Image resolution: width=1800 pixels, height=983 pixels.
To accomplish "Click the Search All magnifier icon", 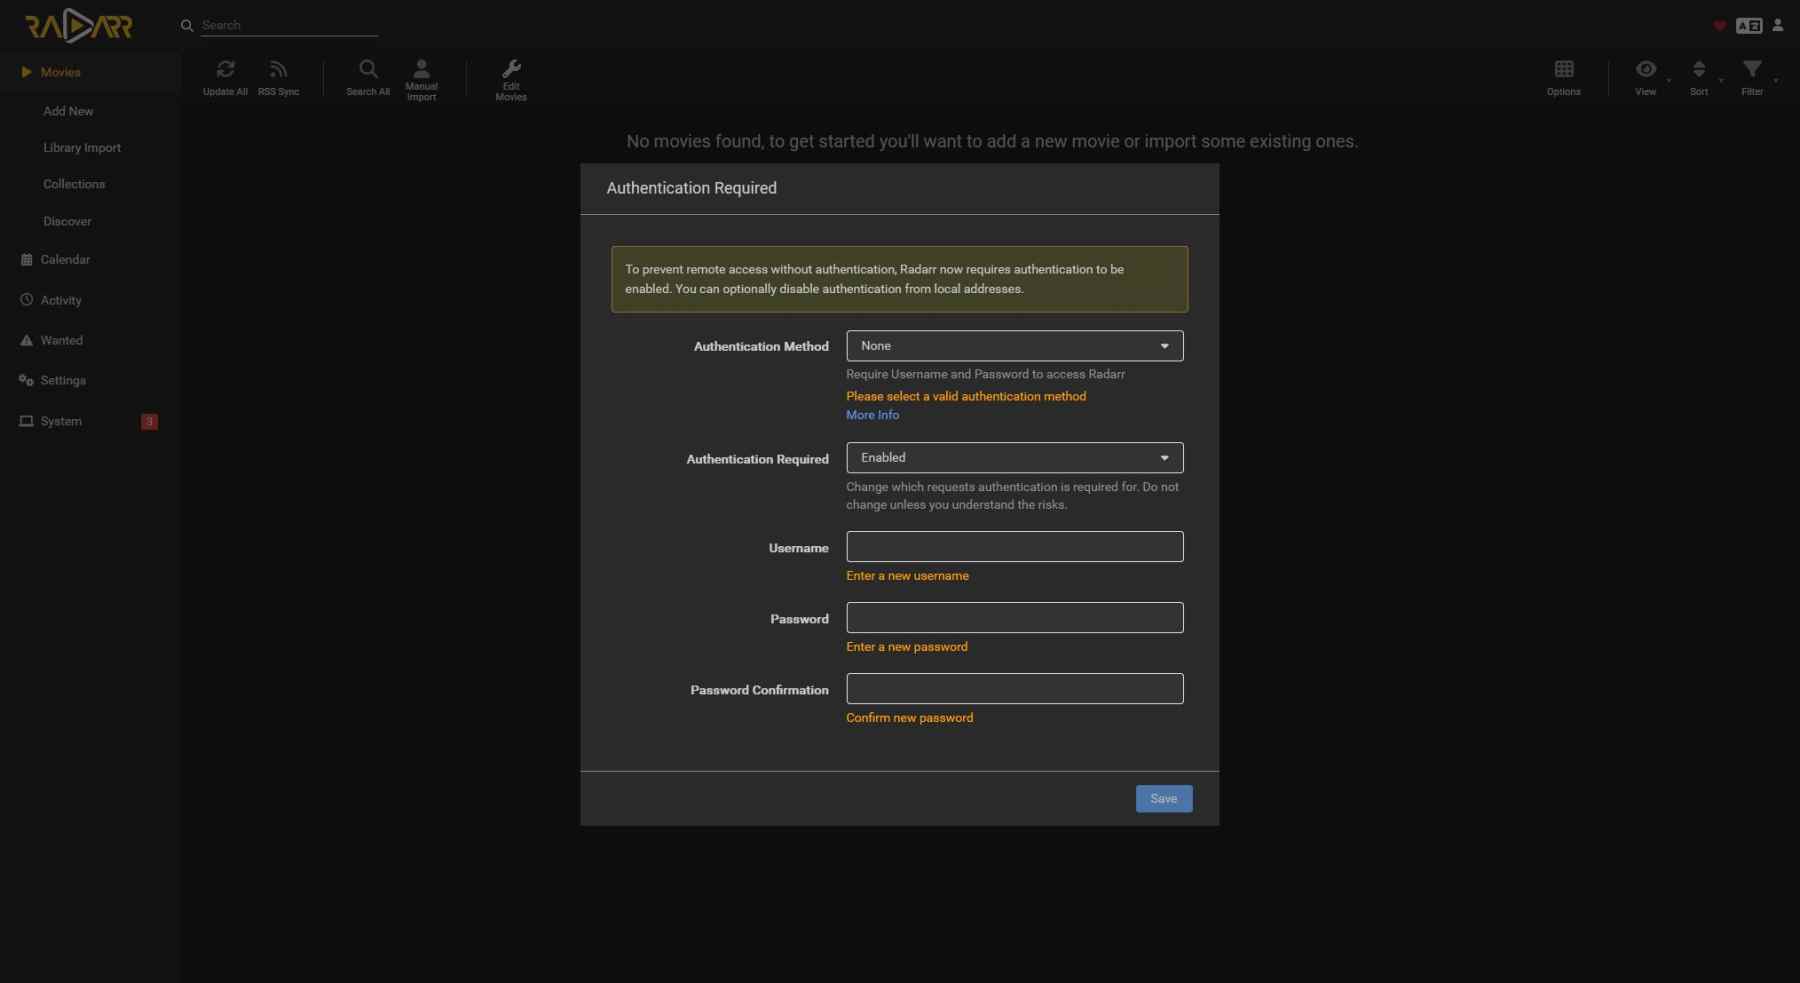I will [x=368, y=70].
